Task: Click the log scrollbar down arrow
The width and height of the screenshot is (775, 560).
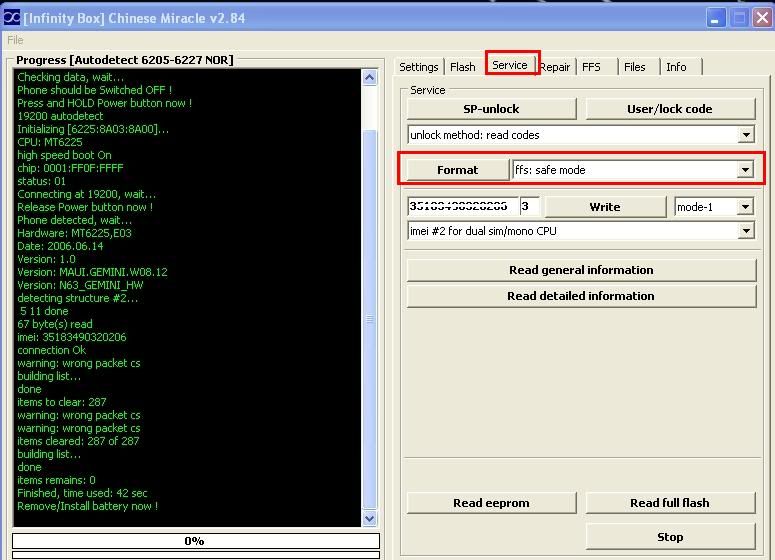Action: coord(369,518)
